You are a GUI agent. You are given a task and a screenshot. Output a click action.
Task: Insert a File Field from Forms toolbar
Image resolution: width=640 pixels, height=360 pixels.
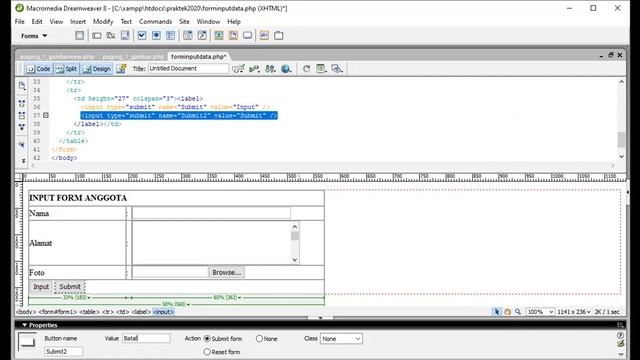tap(233, 36)
